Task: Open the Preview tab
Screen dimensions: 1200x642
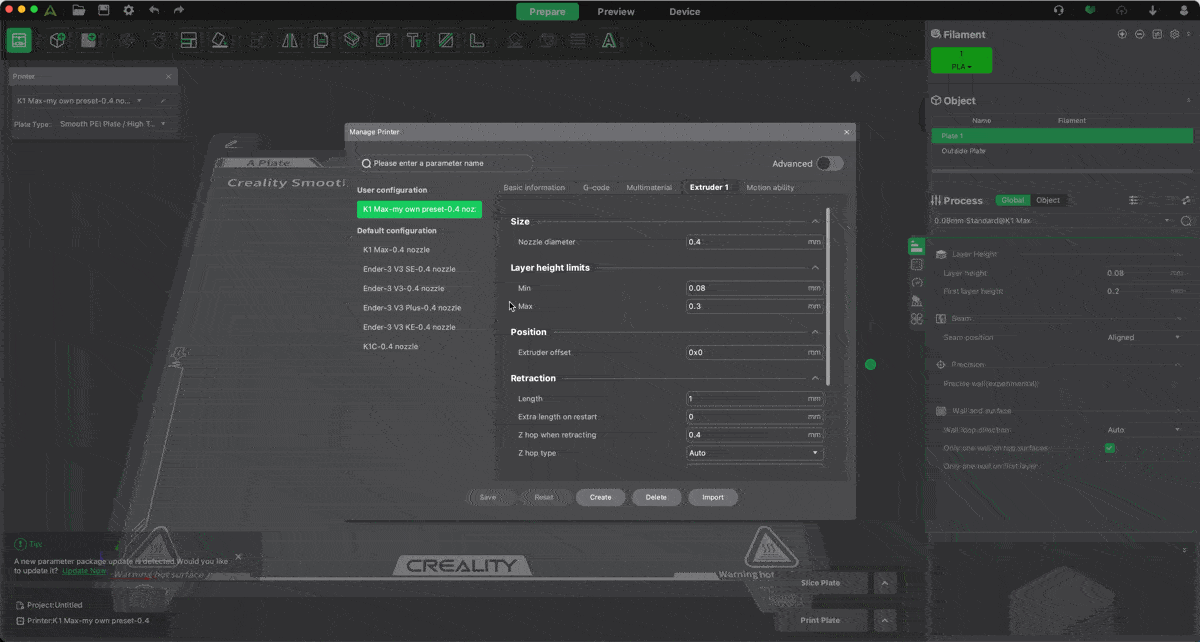Action: [x=616, y=12]
